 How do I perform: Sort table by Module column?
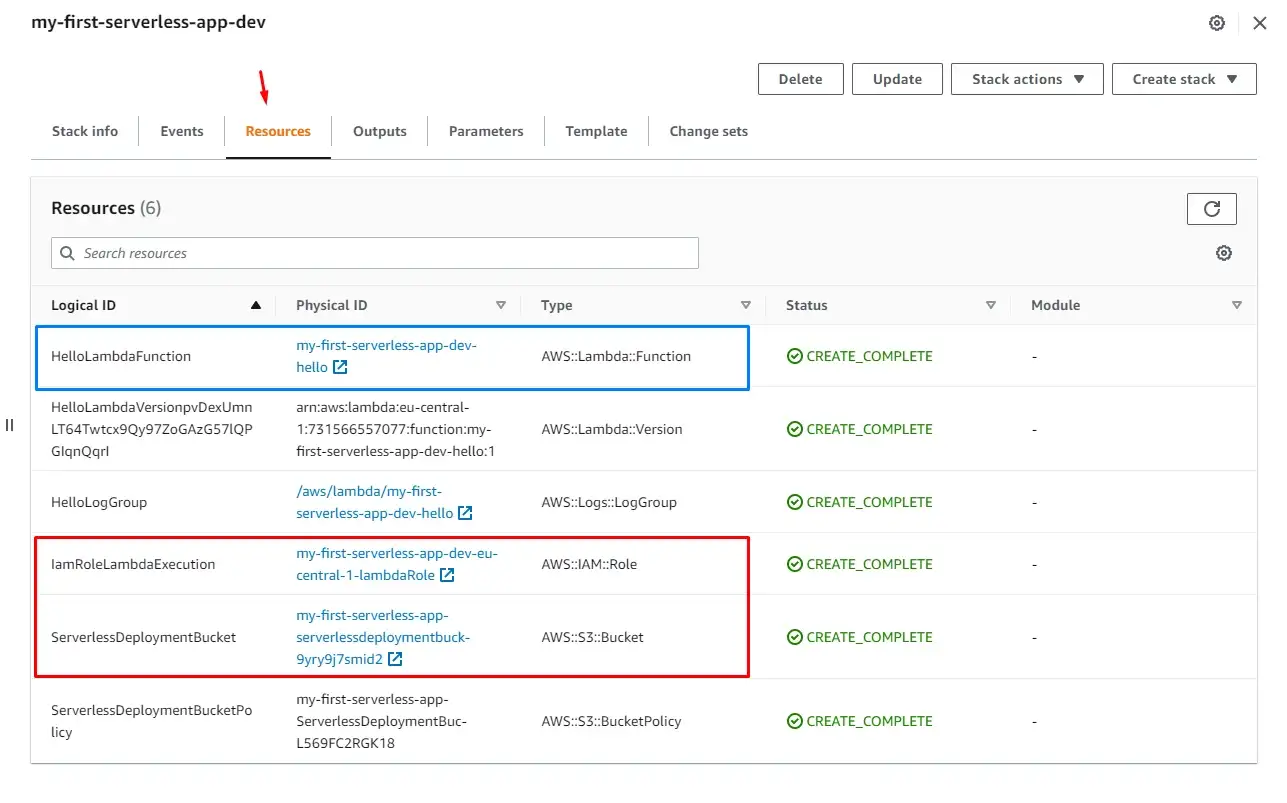(1236, 305)
